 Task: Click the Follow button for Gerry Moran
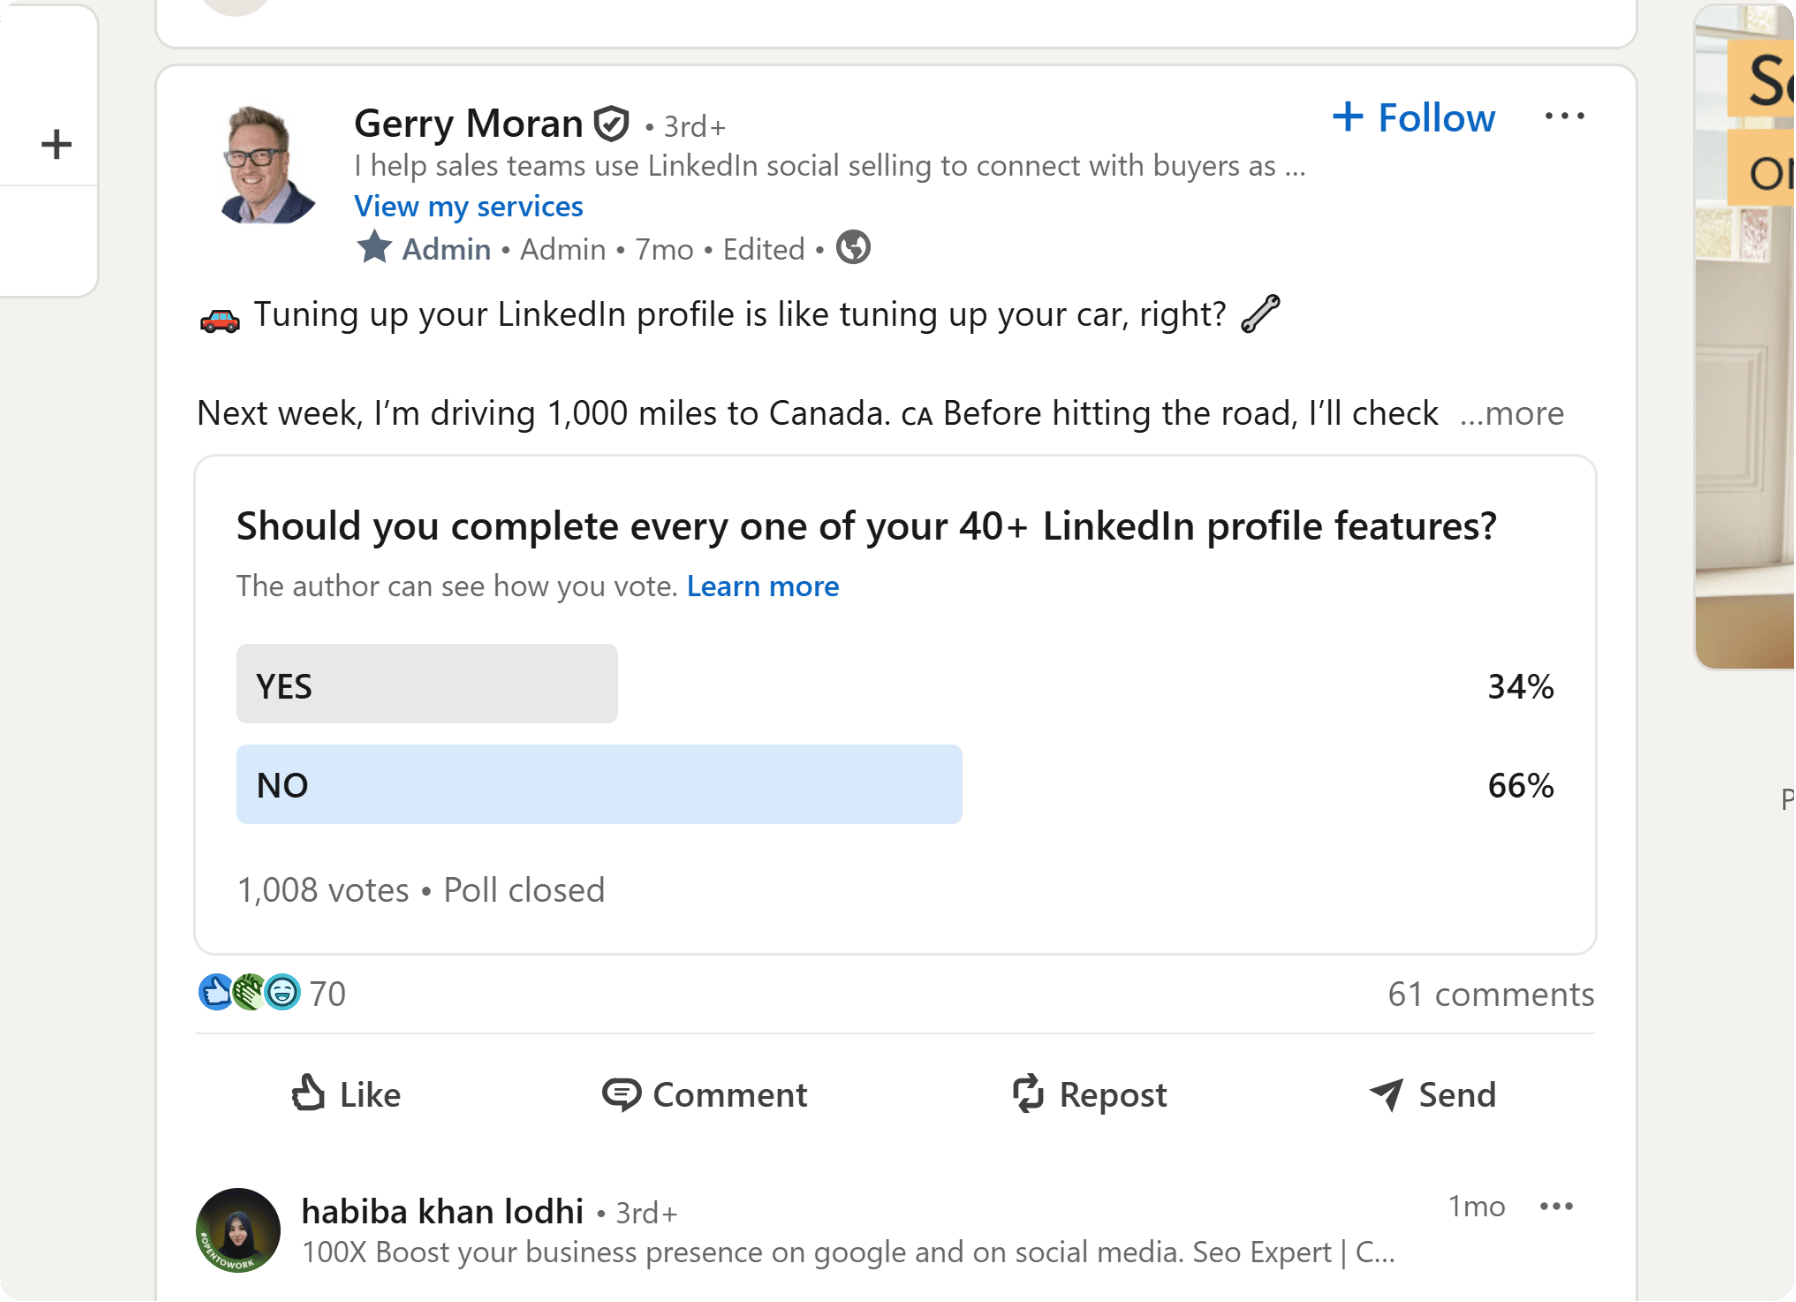[1413, 117]
